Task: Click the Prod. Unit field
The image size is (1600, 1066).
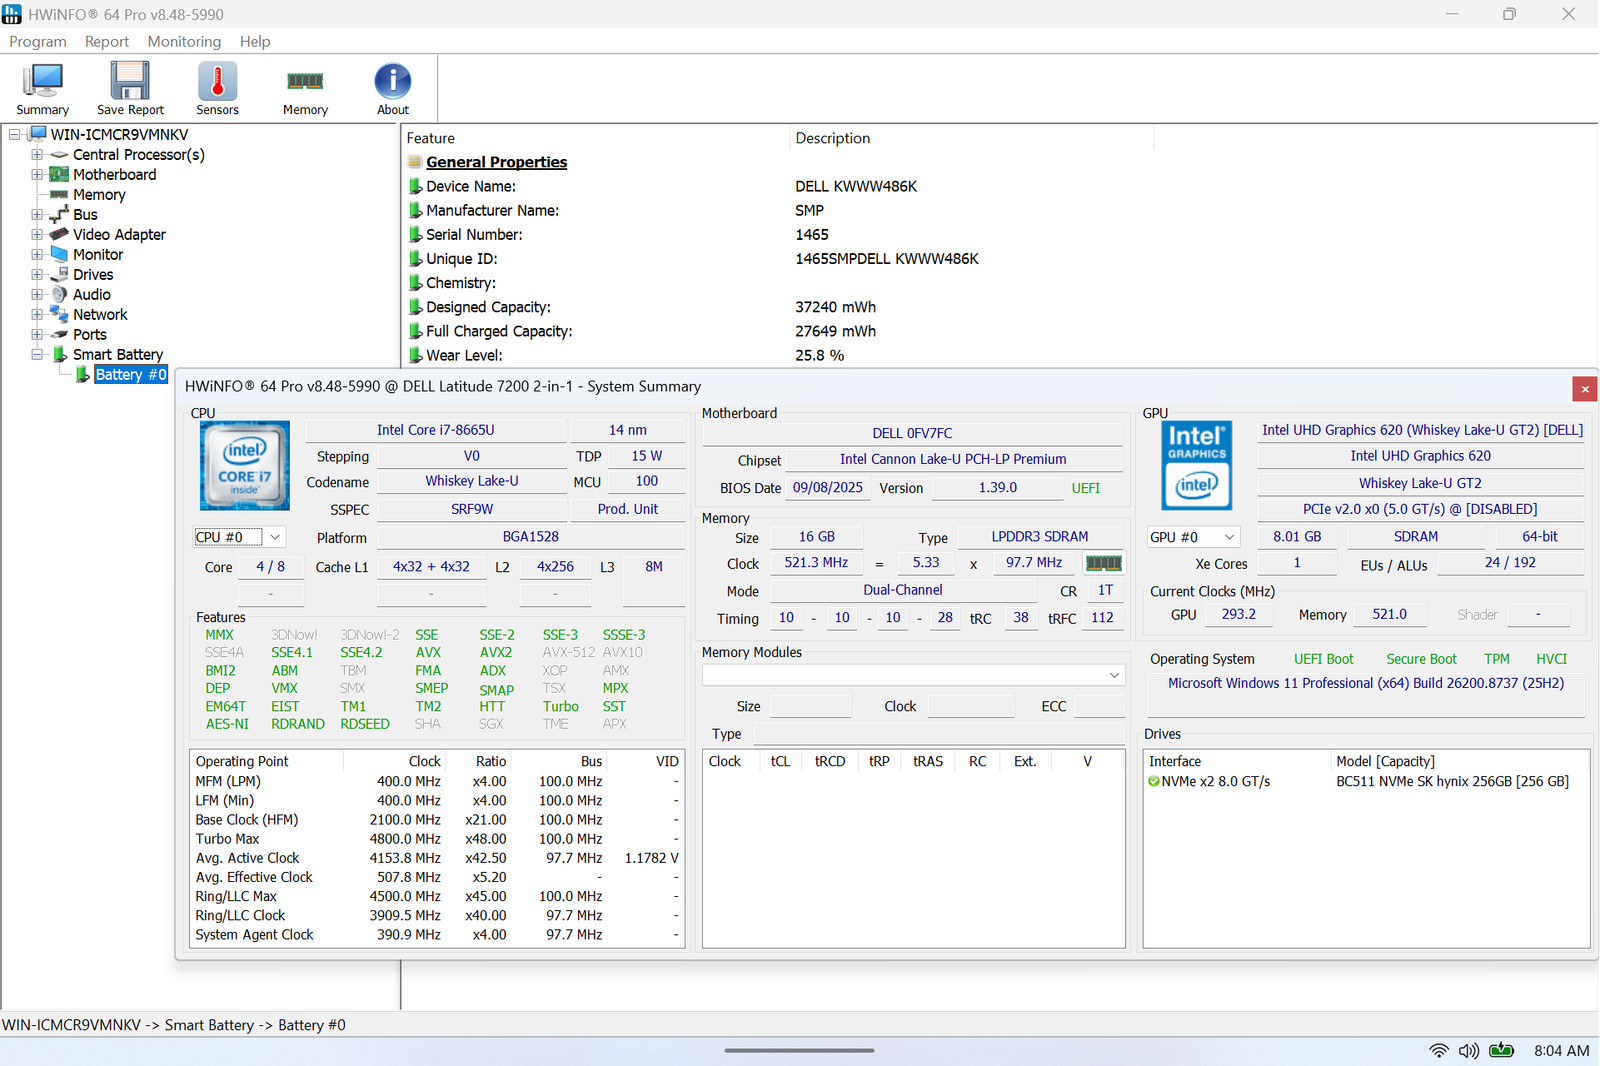Action: tap(628, 509)
